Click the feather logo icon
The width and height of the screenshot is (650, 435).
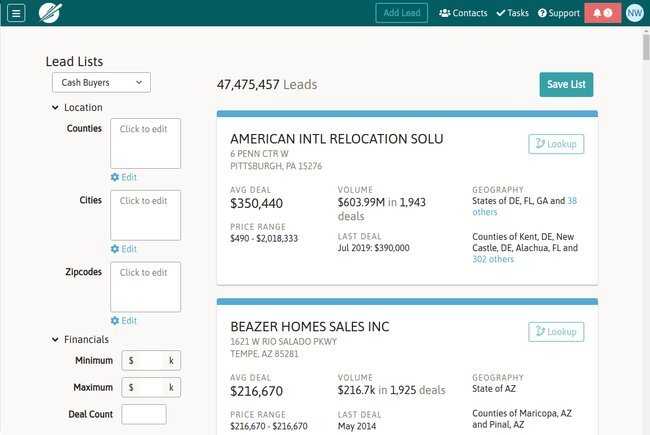[50, 13]
